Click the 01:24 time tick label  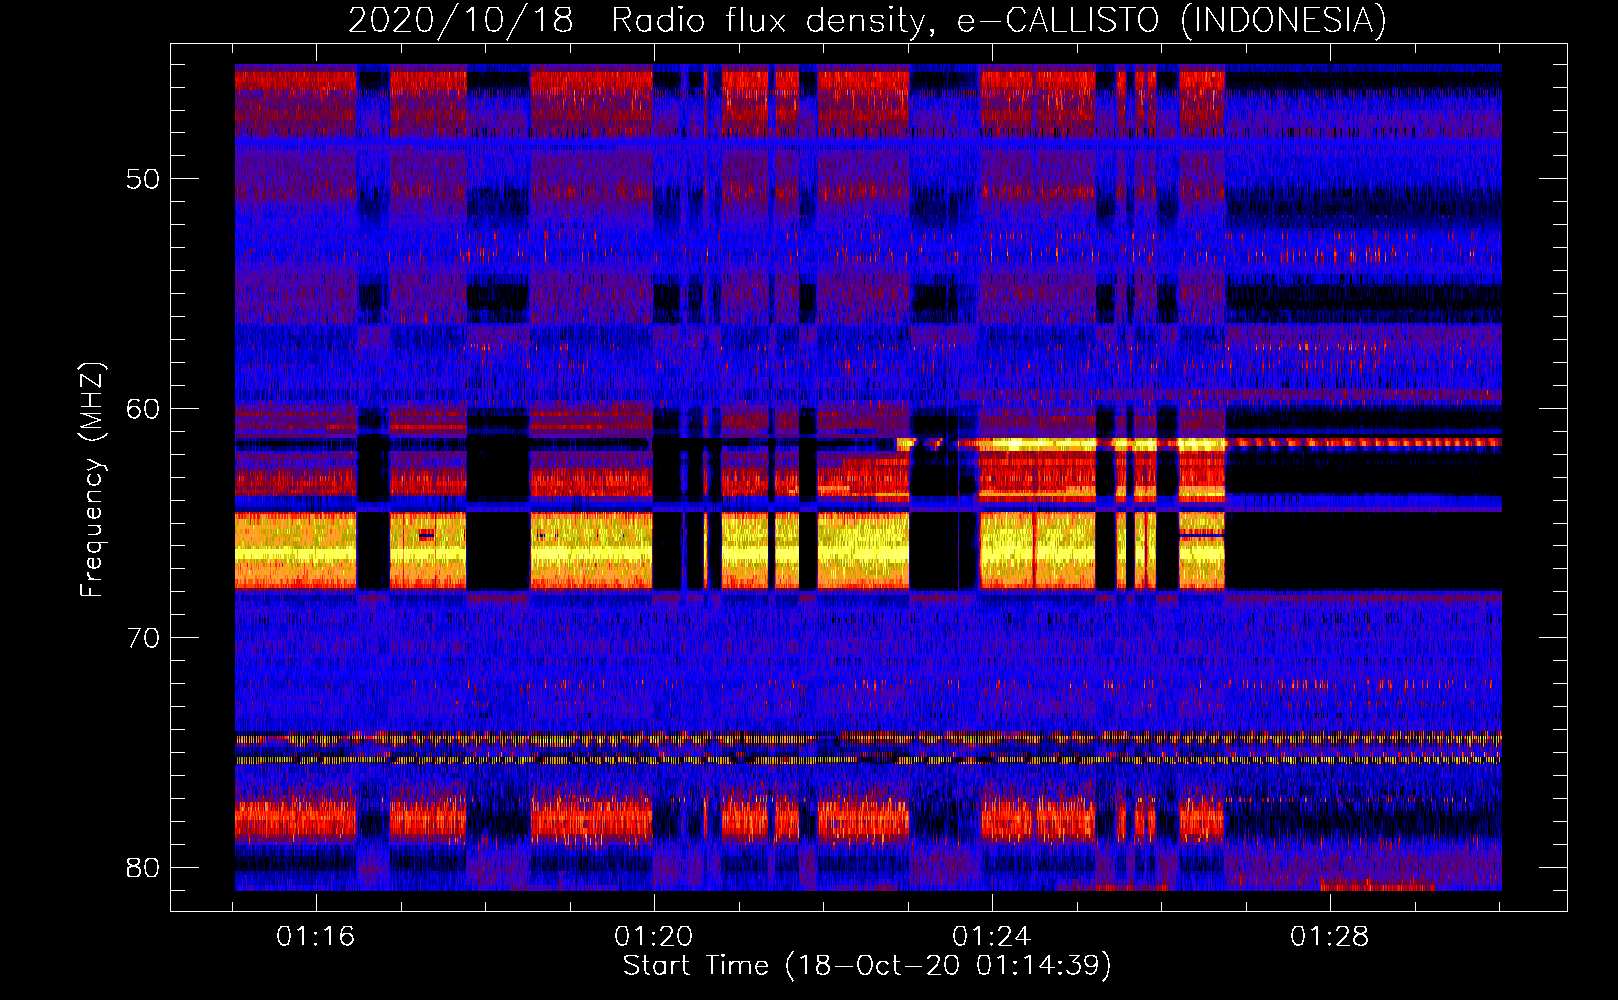(x=992, y=937)
